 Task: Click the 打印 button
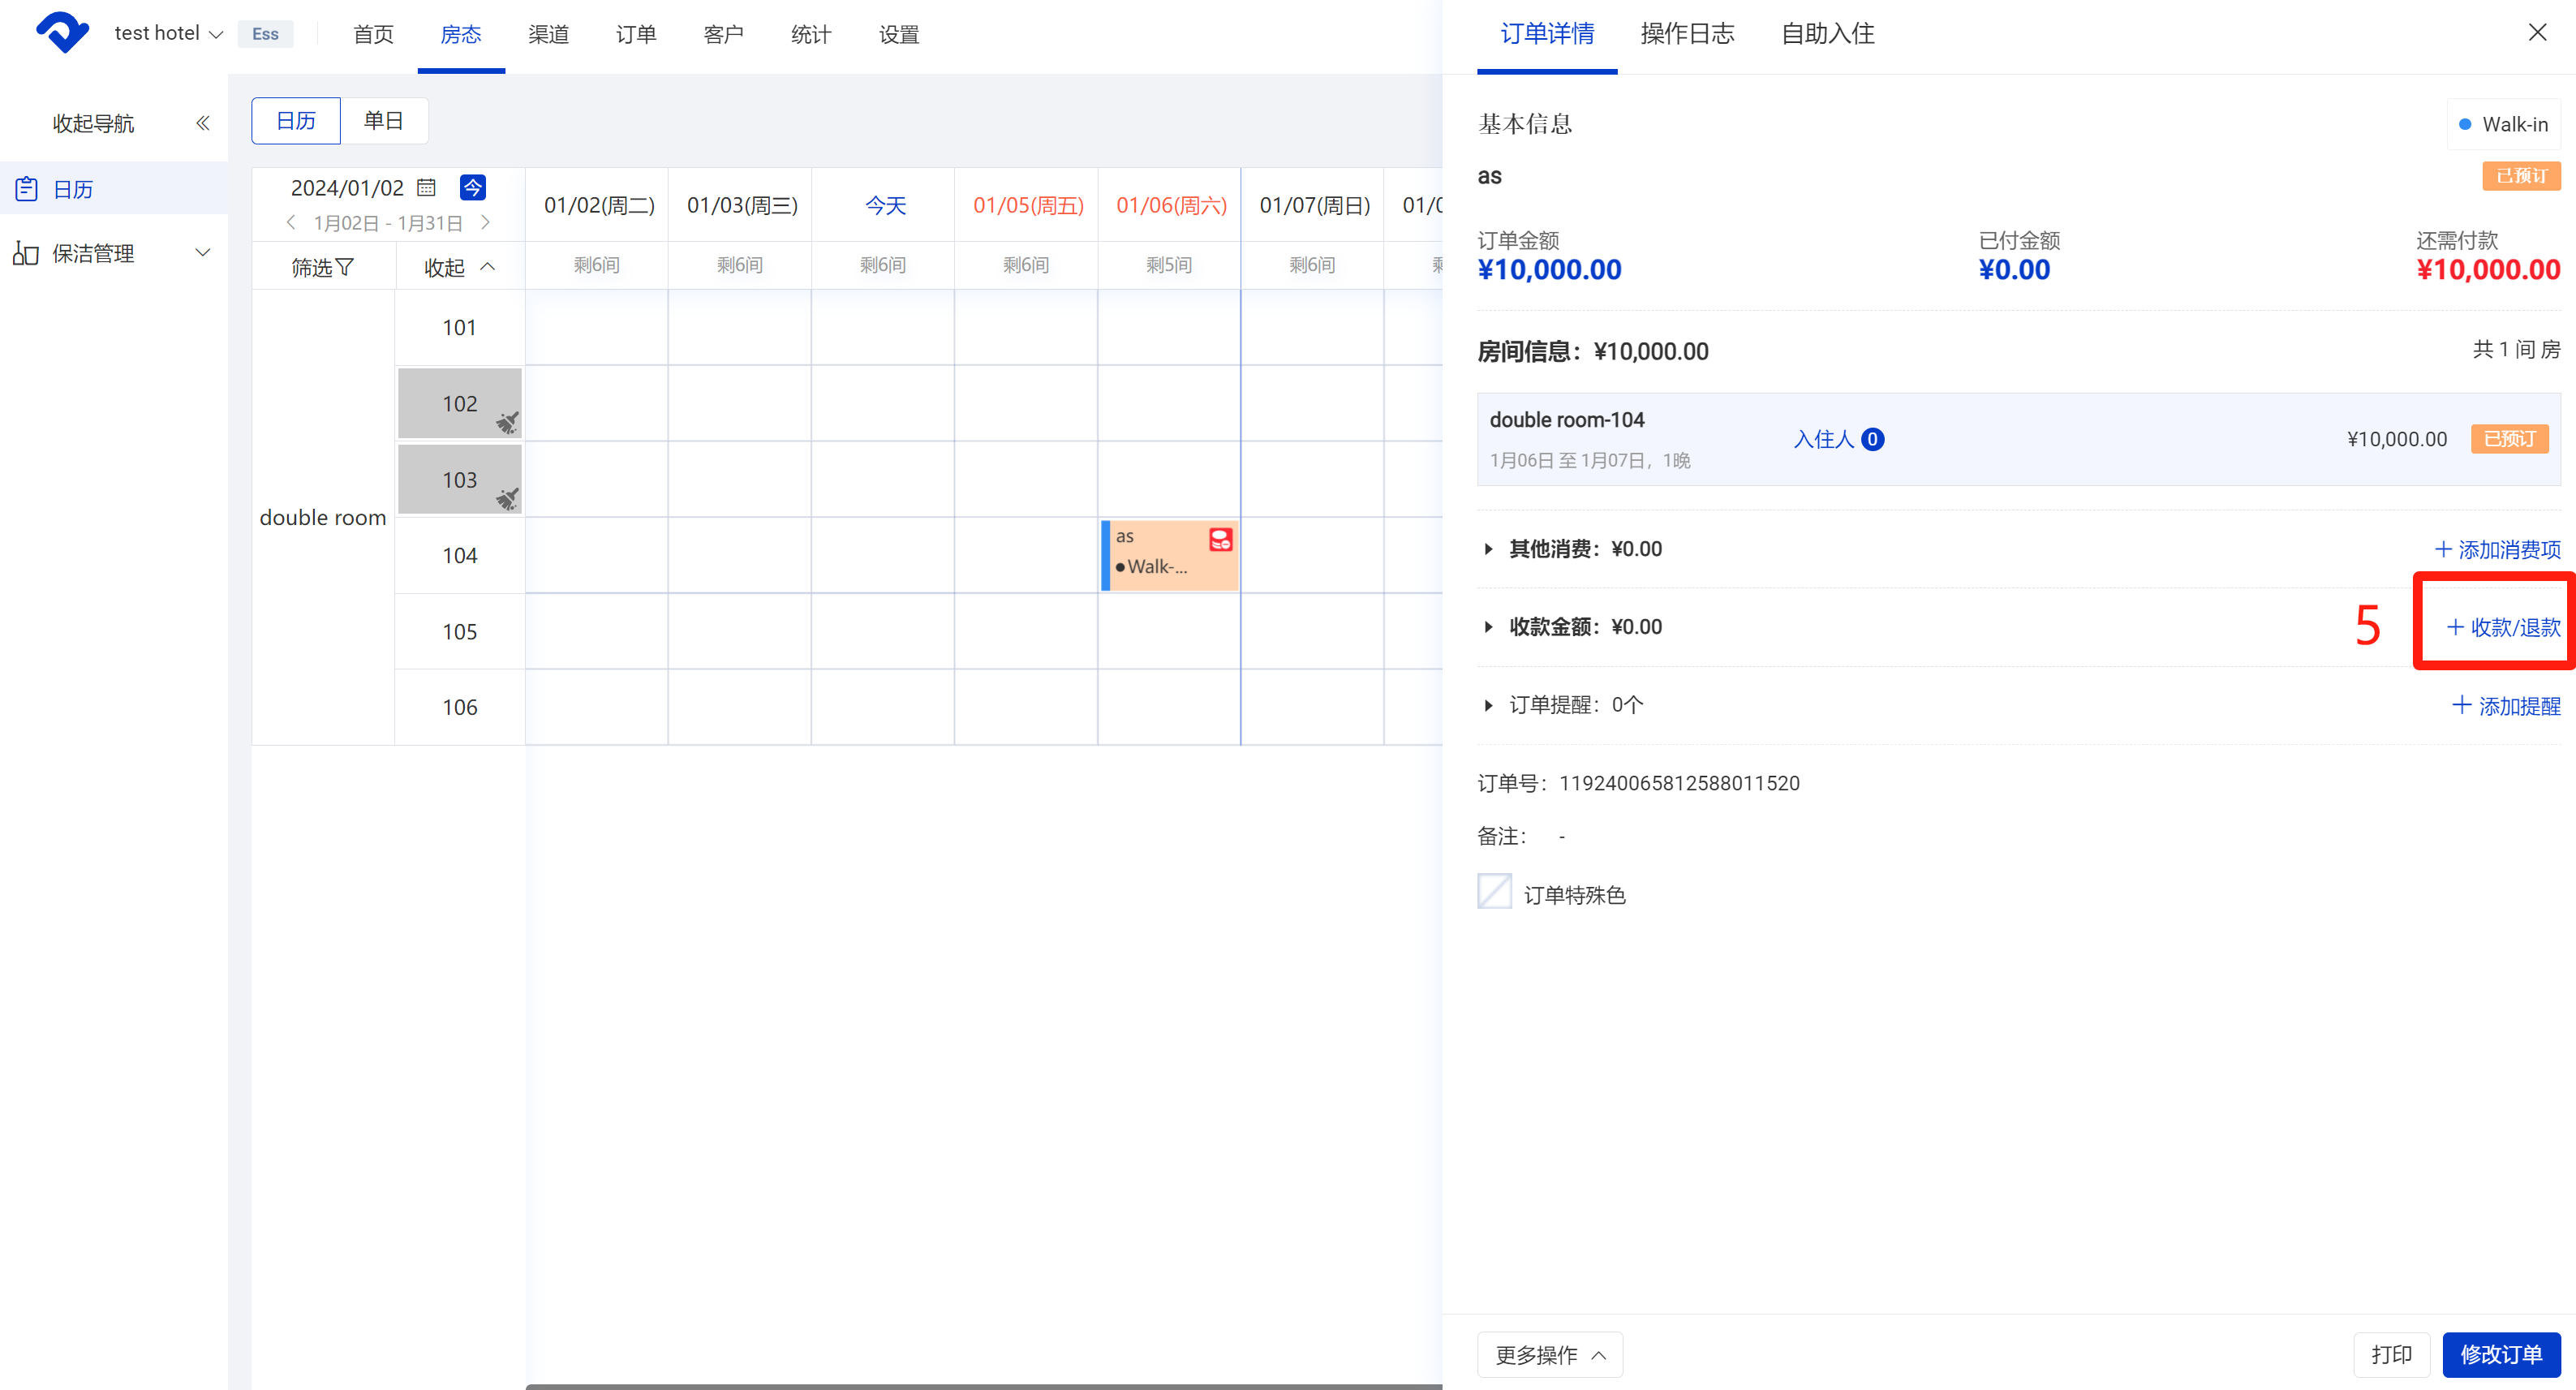point(2391,1354)
